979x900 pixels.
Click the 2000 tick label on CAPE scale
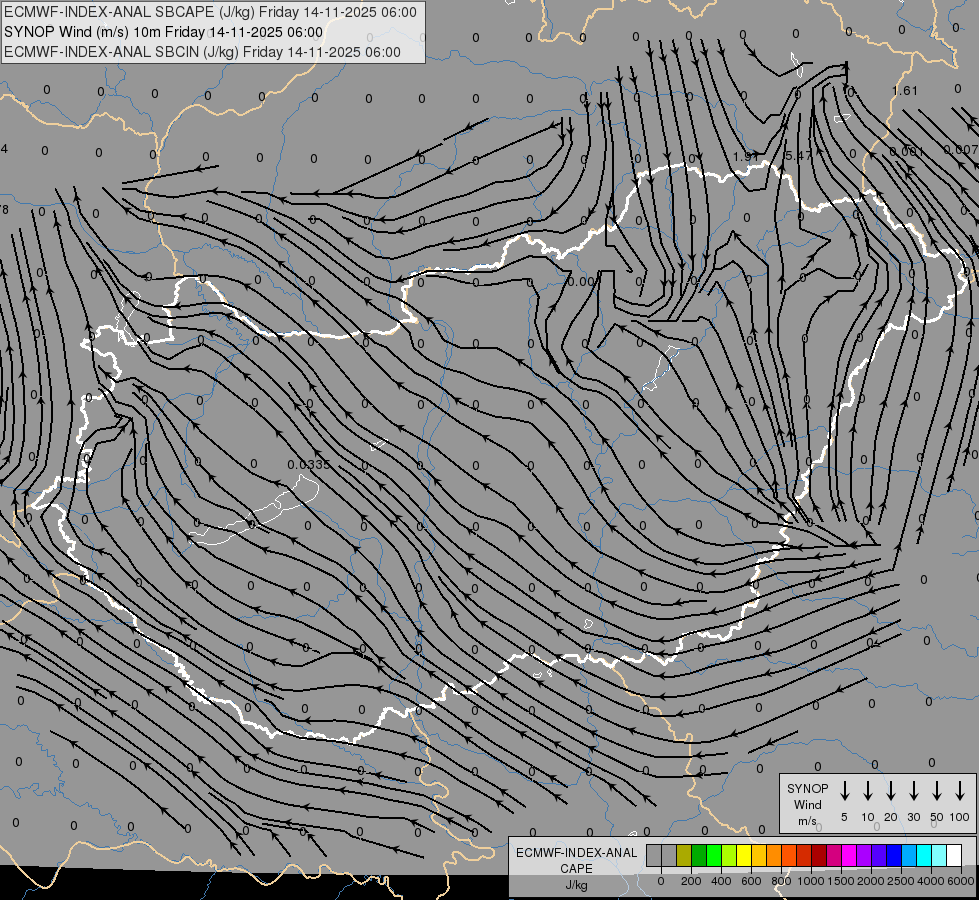871,881
